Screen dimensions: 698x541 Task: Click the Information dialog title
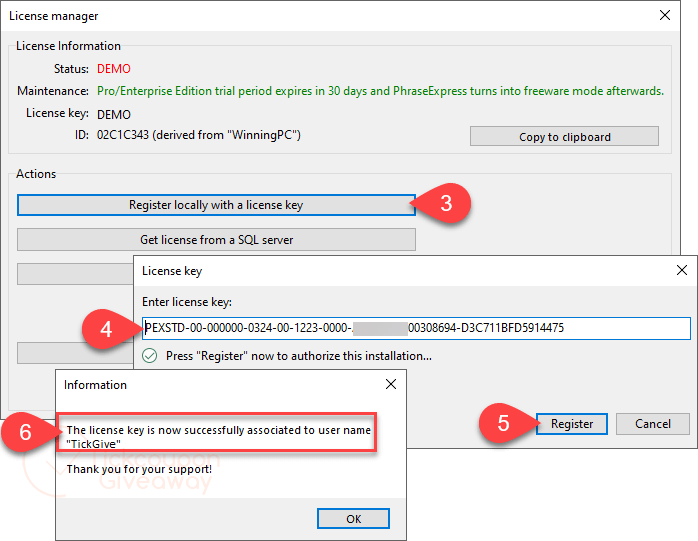(95, 385)
